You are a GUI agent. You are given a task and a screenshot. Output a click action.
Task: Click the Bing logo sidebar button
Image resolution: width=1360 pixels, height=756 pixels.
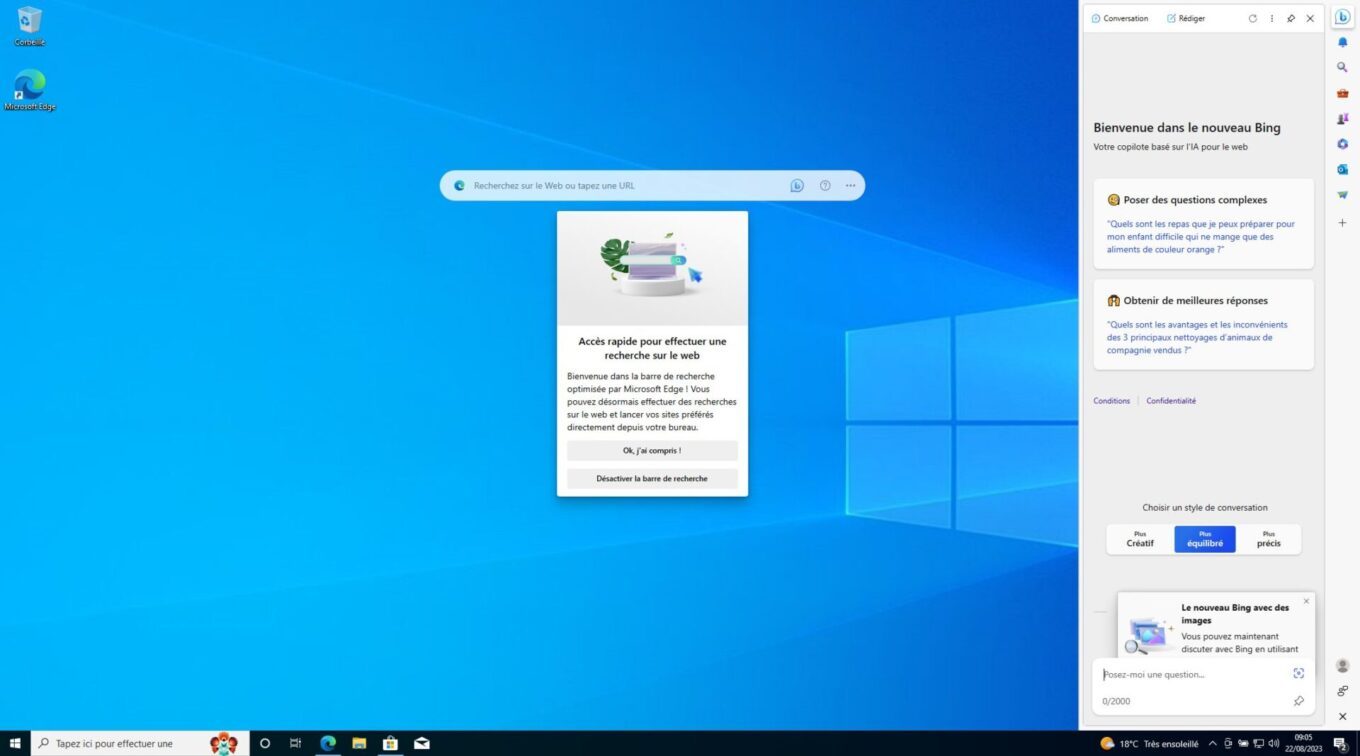(x=1342, y=17)
